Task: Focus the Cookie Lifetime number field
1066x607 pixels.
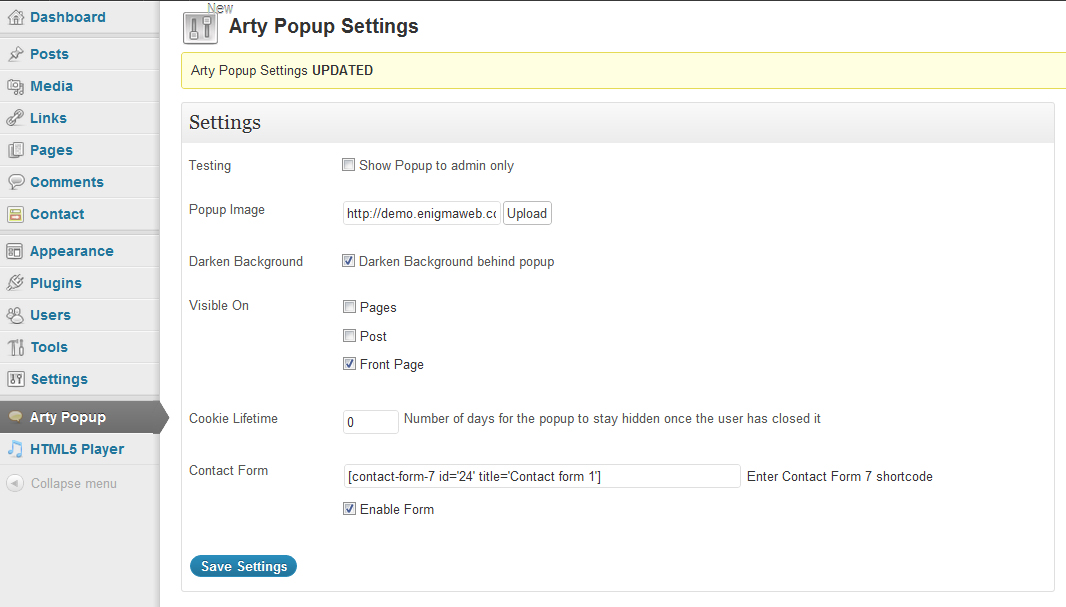Action: point(371,421)
